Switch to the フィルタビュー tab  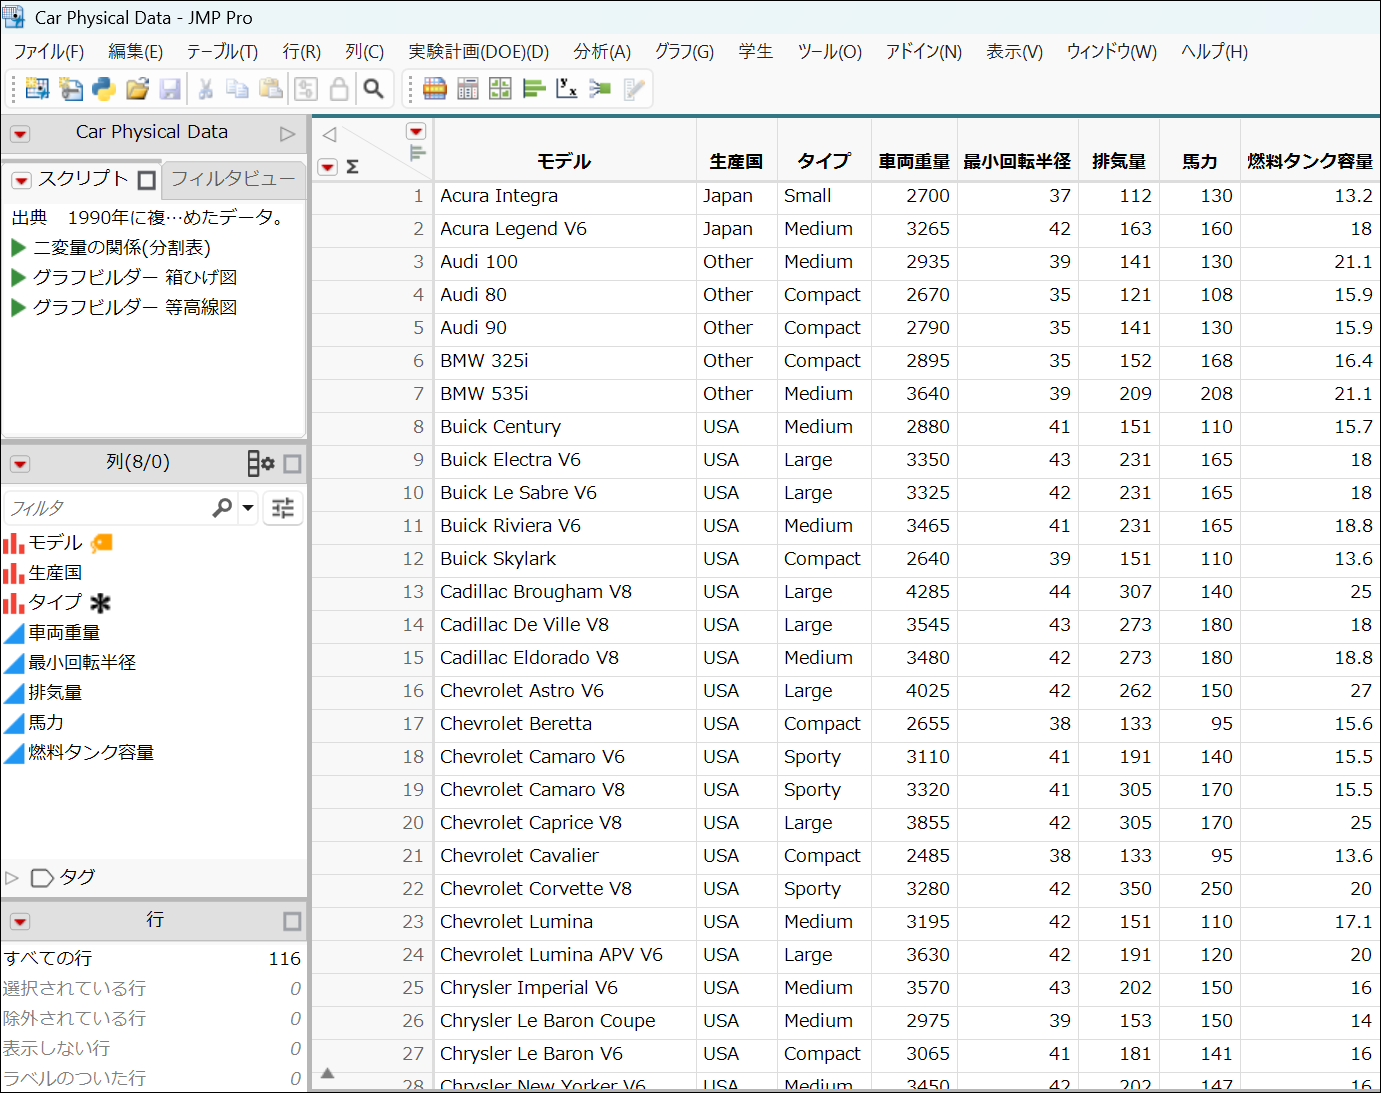point(233,179)
